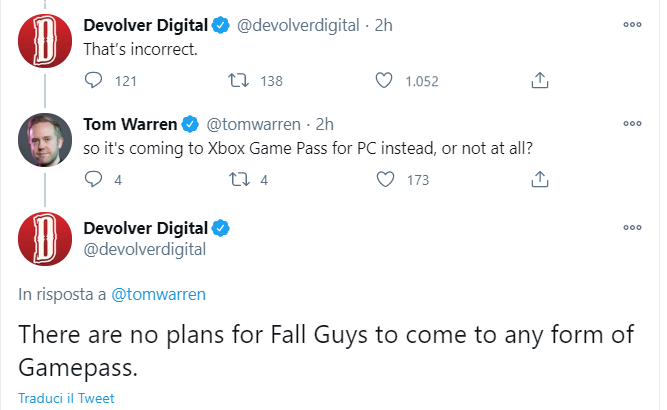Select the Fall Guys Gamepass tweet text
Screen dimensions: 667x410
coord(325,350)
